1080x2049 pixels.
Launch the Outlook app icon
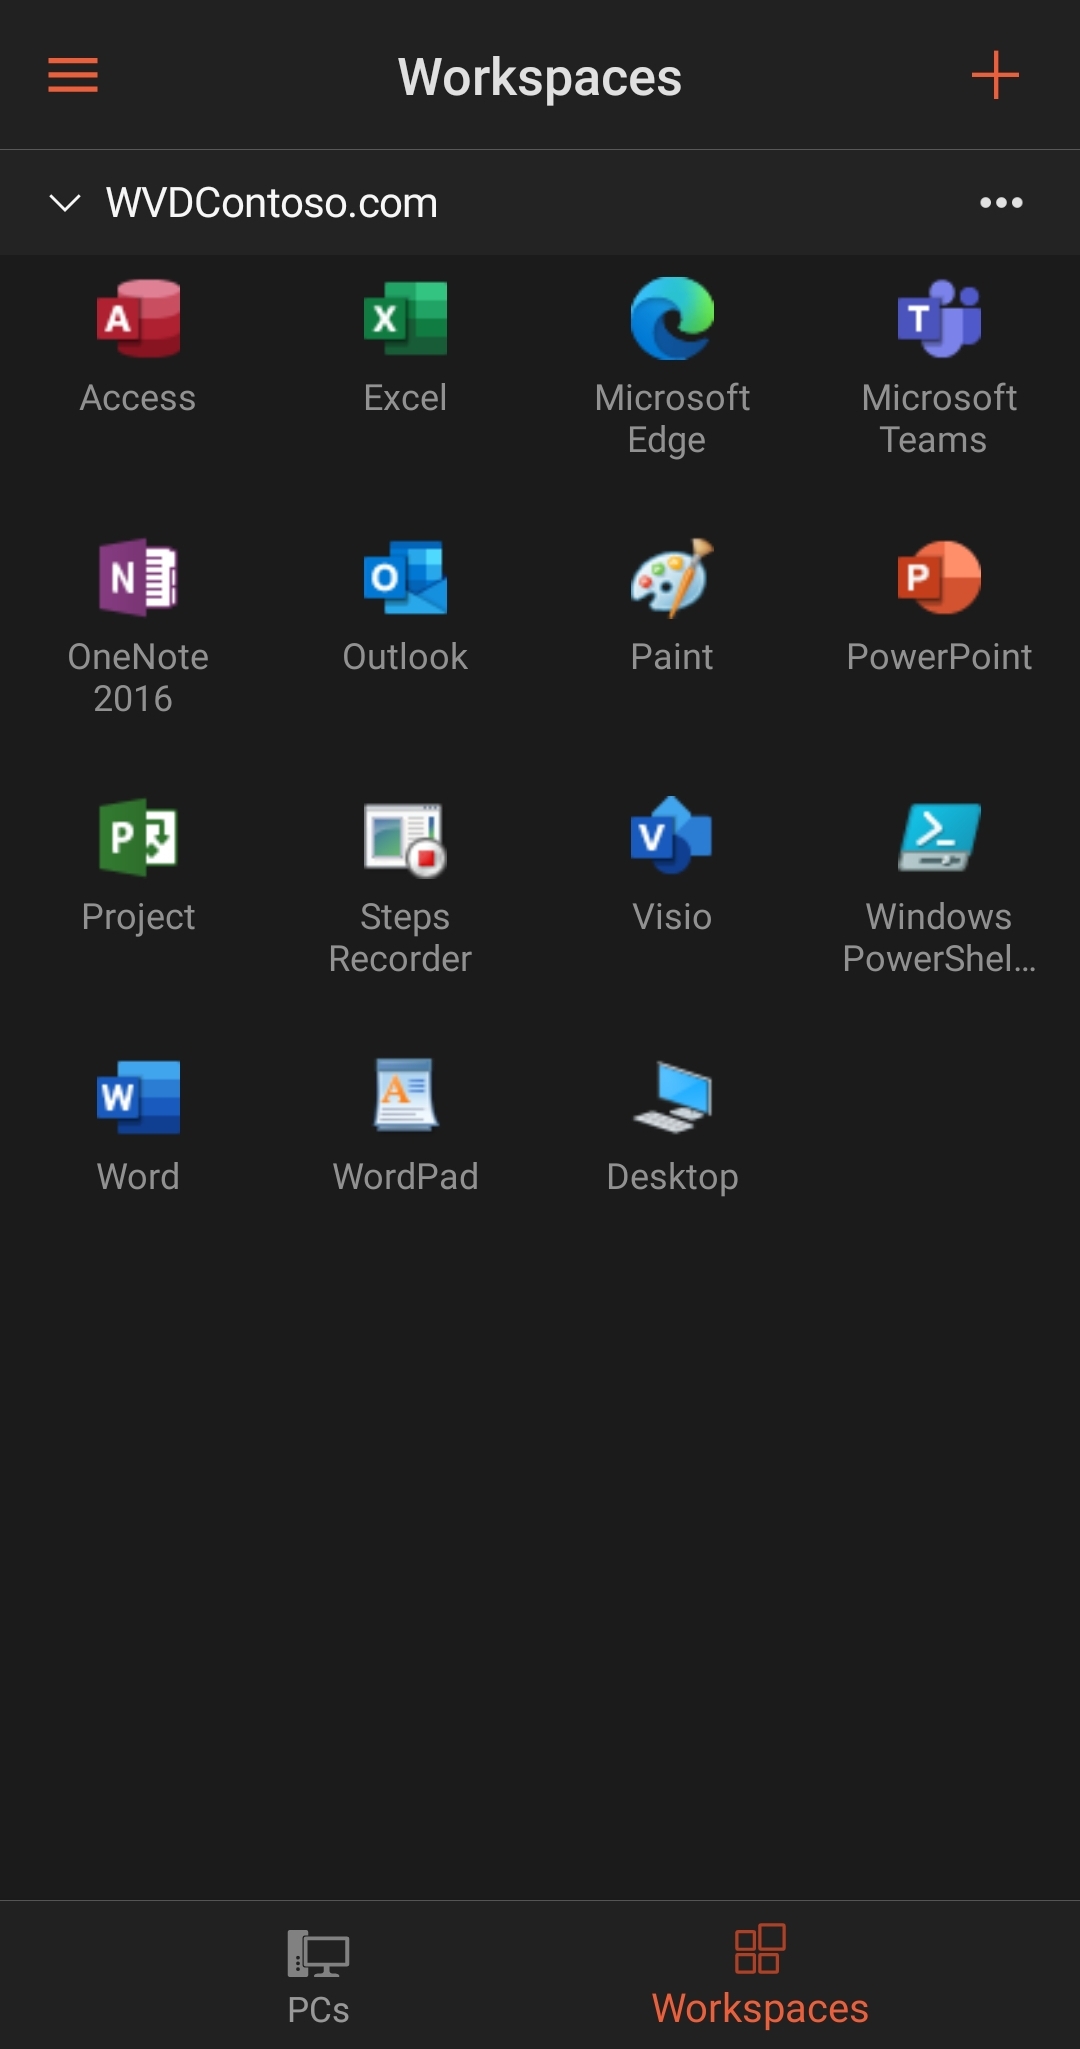(405, 577)
